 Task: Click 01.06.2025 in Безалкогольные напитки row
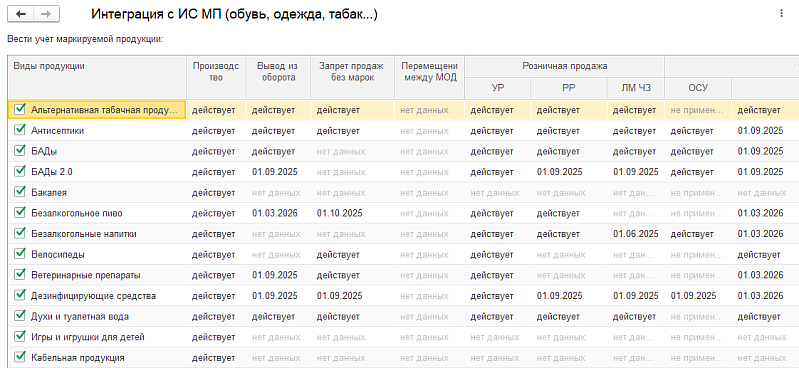[635, 233]
